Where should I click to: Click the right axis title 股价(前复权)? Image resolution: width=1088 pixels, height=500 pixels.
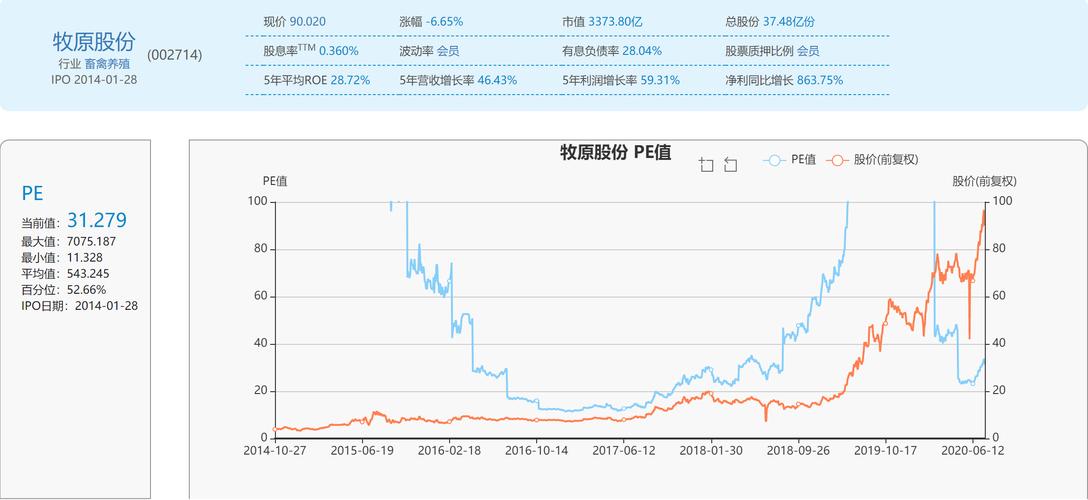click(x=984, y=182)
